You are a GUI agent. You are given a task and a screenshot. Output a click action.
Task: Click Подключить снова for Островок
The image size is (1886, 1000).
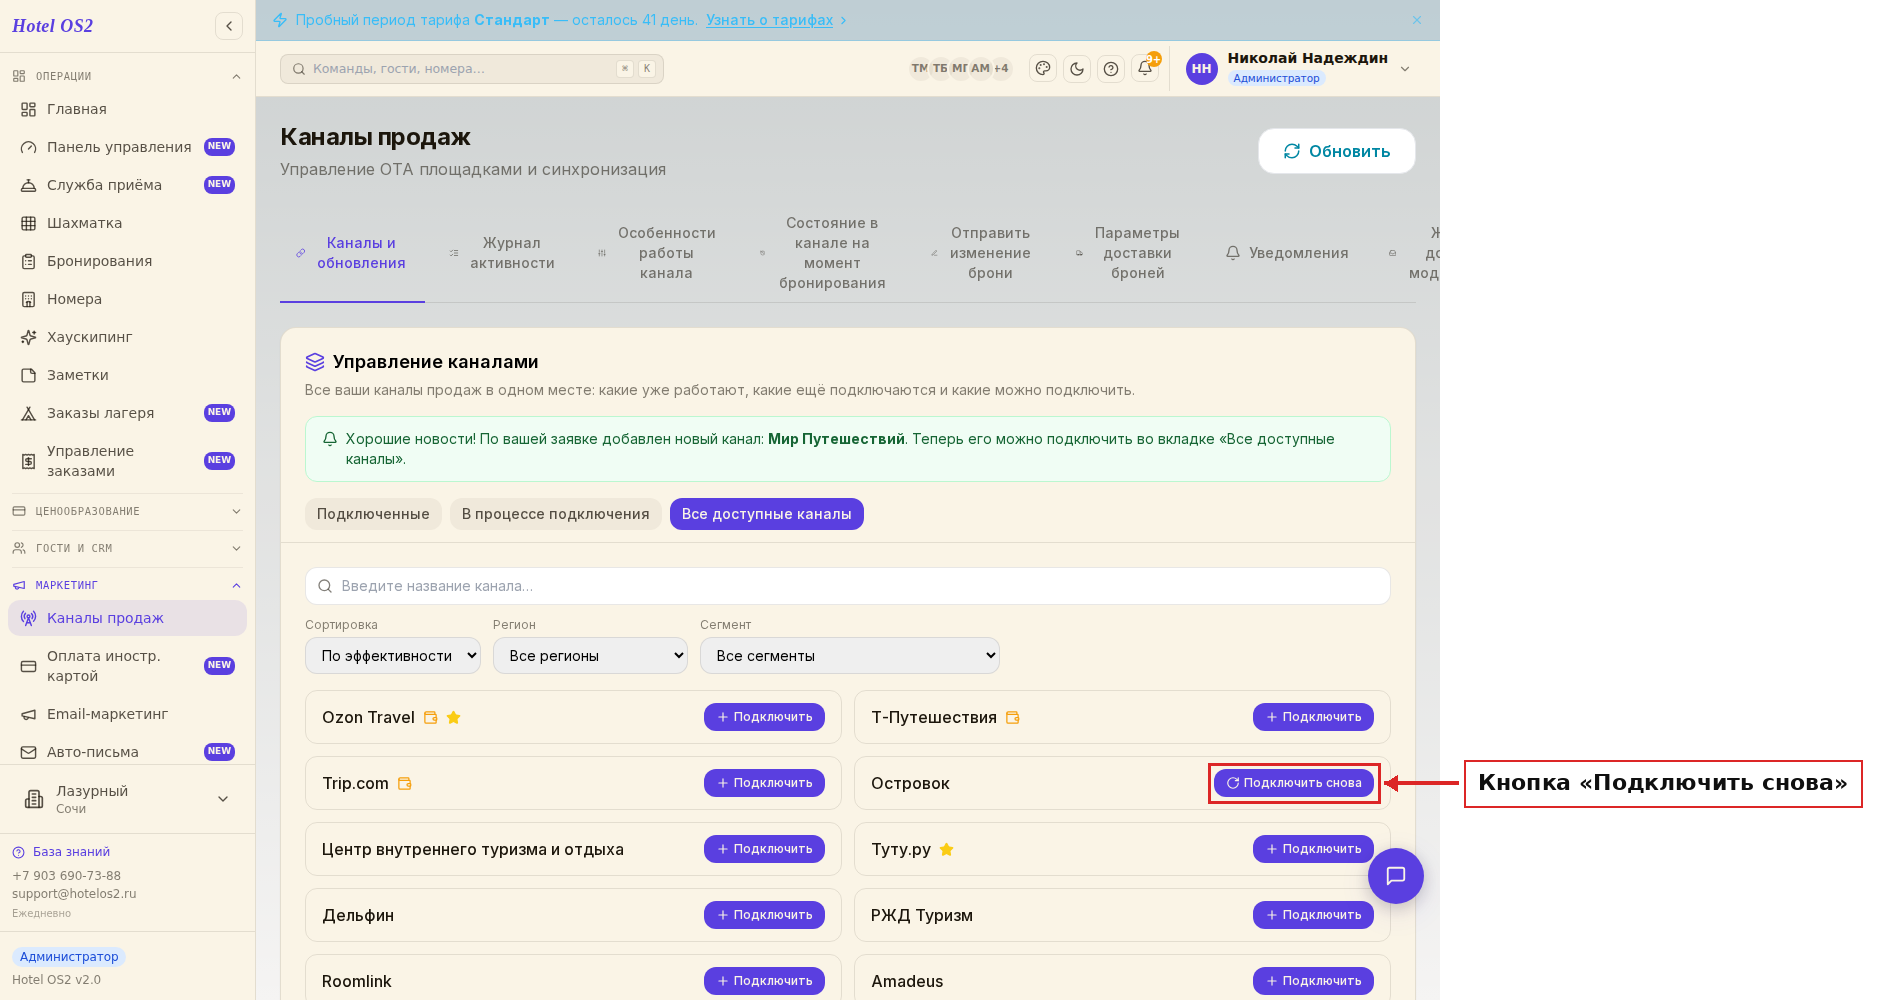pos(1294,783)
